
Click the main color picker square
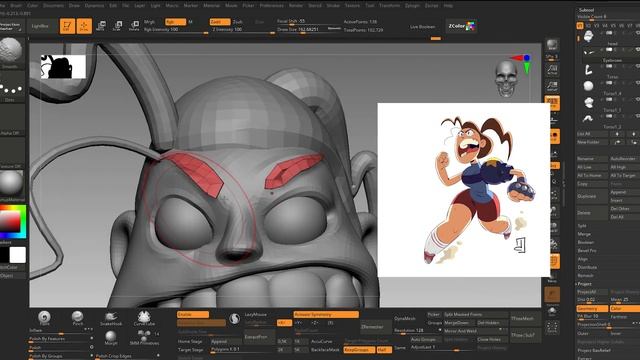point(10,222)
